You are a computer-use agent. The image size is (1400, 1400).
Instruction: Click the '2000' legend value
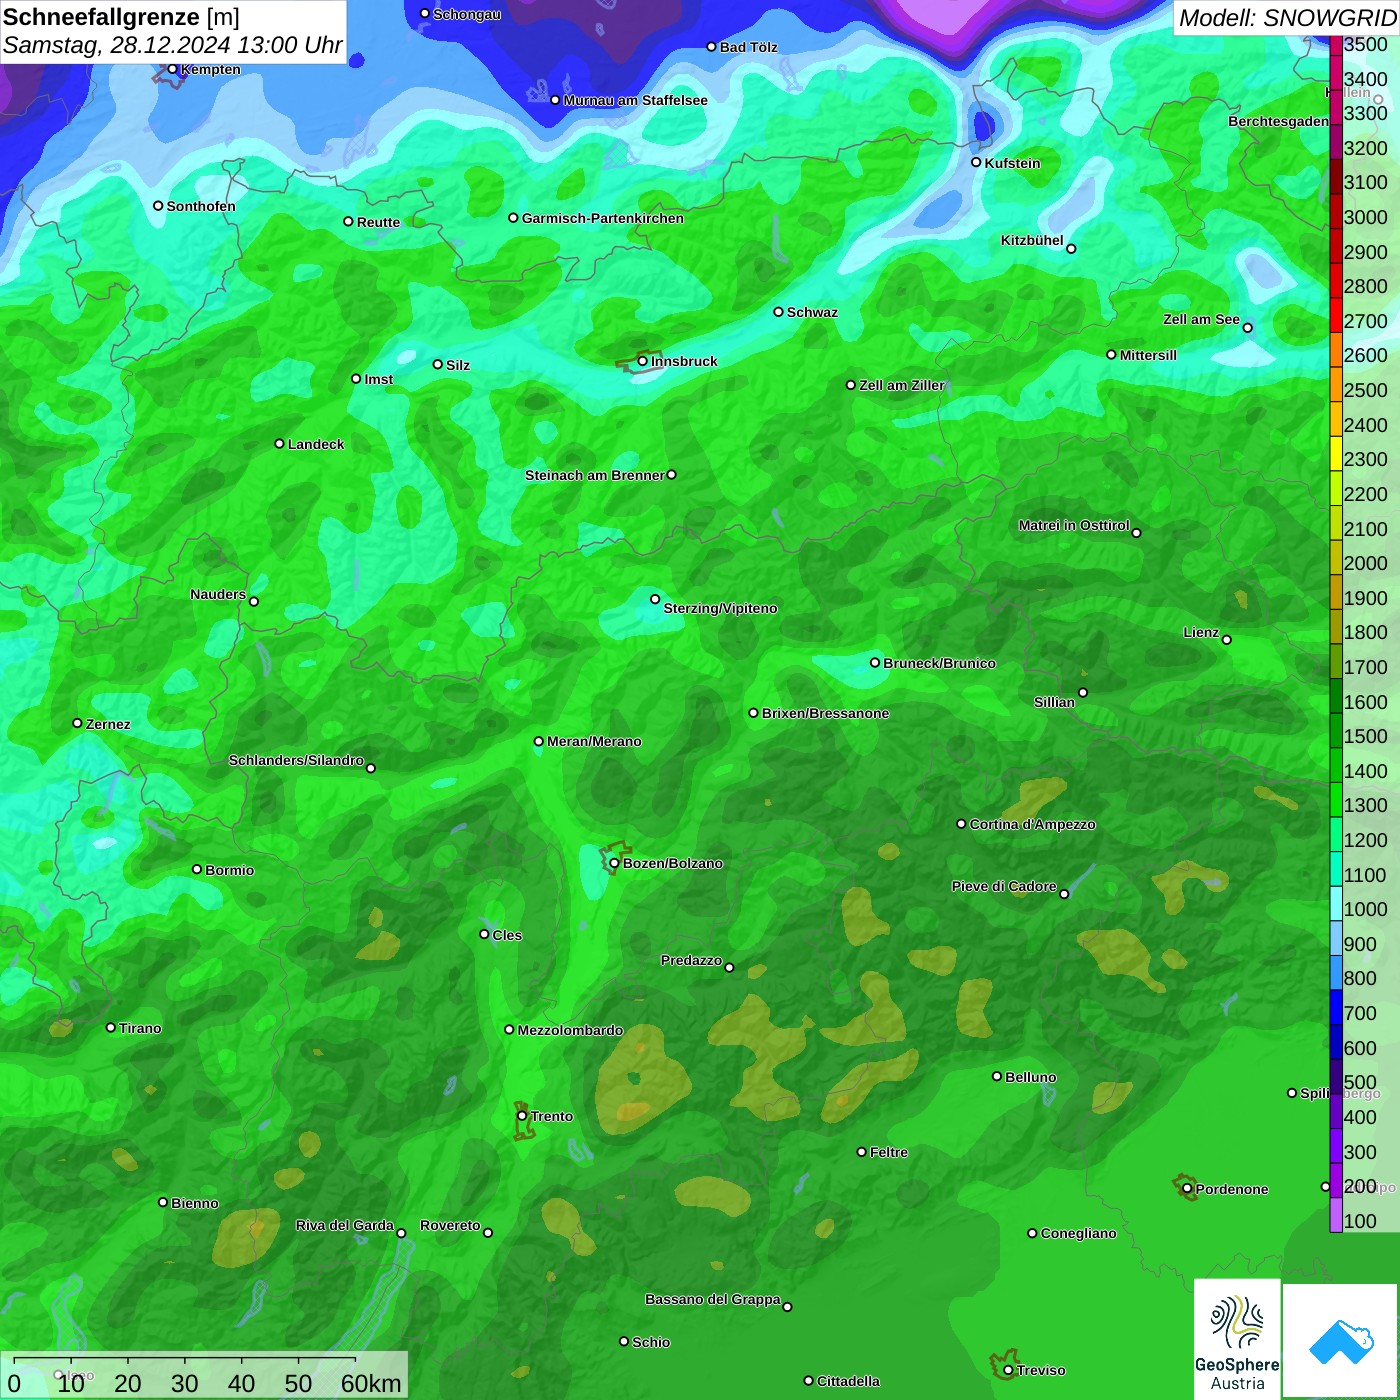tap(1366, 563)
